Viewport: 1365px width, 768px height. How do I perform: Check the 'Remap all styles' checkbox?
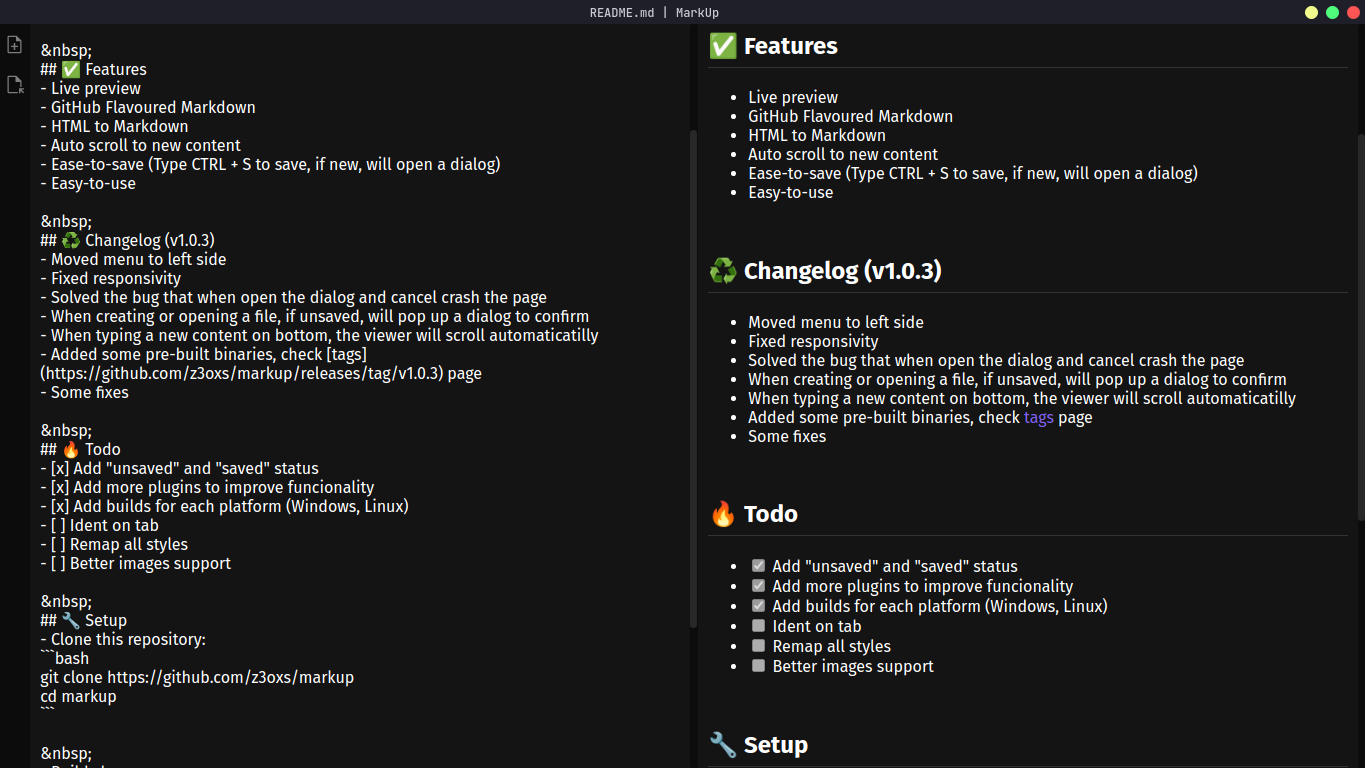point(759,646)
